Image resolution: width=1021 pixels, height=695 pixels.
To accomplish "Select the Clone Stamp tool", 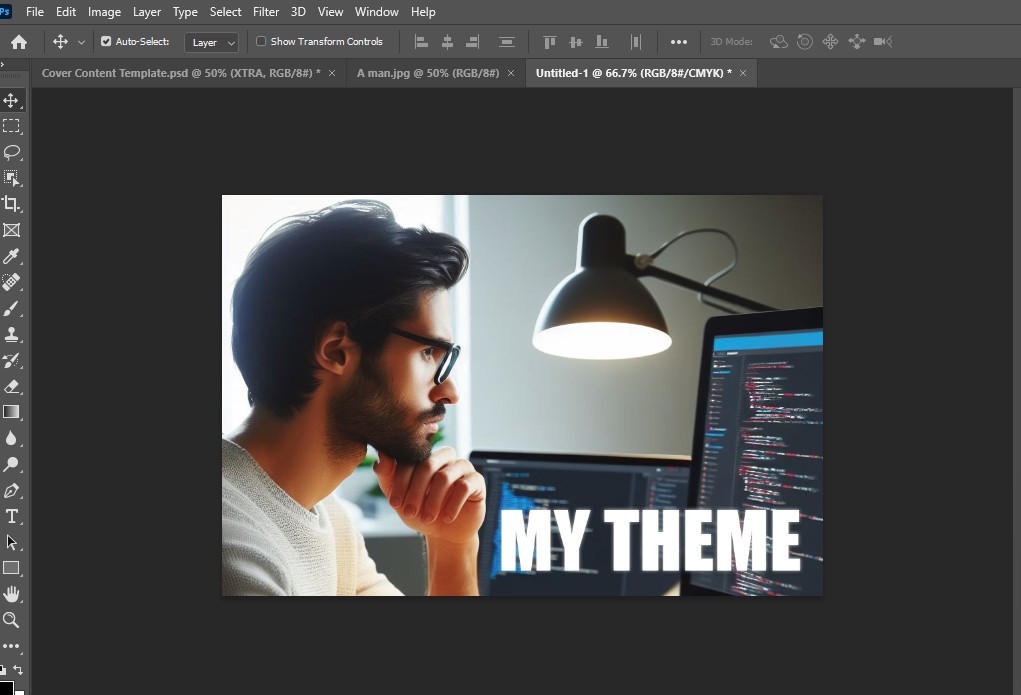I will point(11,334).
